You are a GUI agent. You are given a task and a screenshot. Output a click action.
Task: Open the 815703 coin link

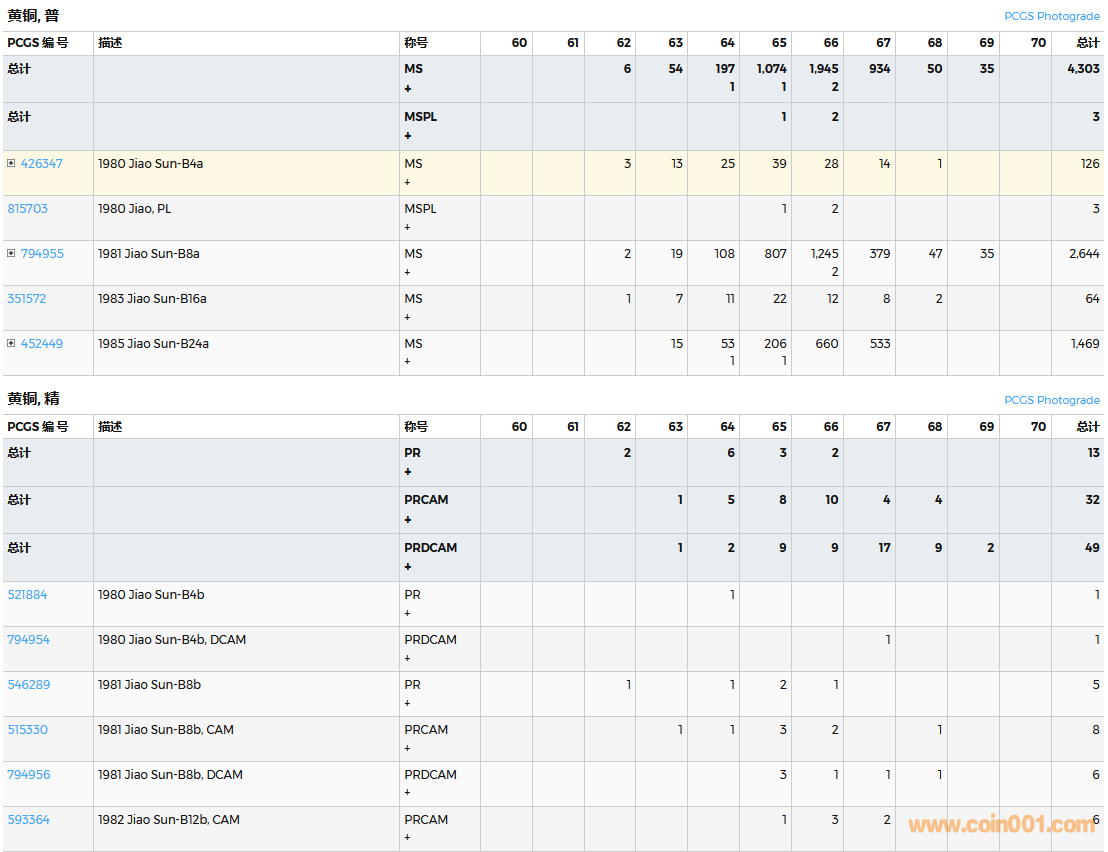pos(27,208)
